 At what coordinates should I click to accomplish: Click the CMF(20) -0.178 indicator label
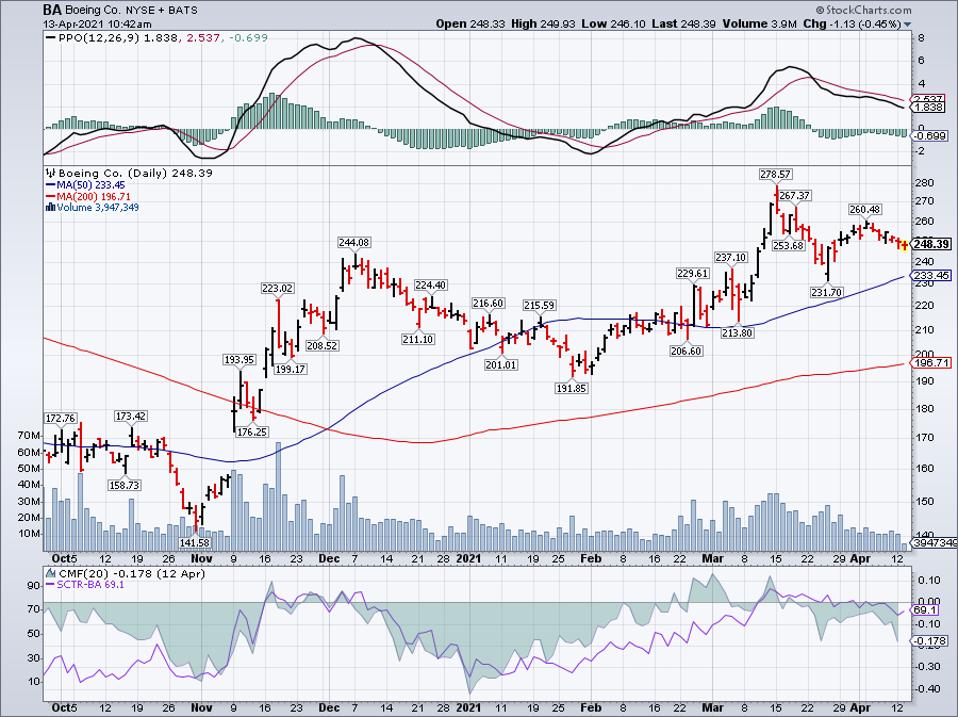132,574
